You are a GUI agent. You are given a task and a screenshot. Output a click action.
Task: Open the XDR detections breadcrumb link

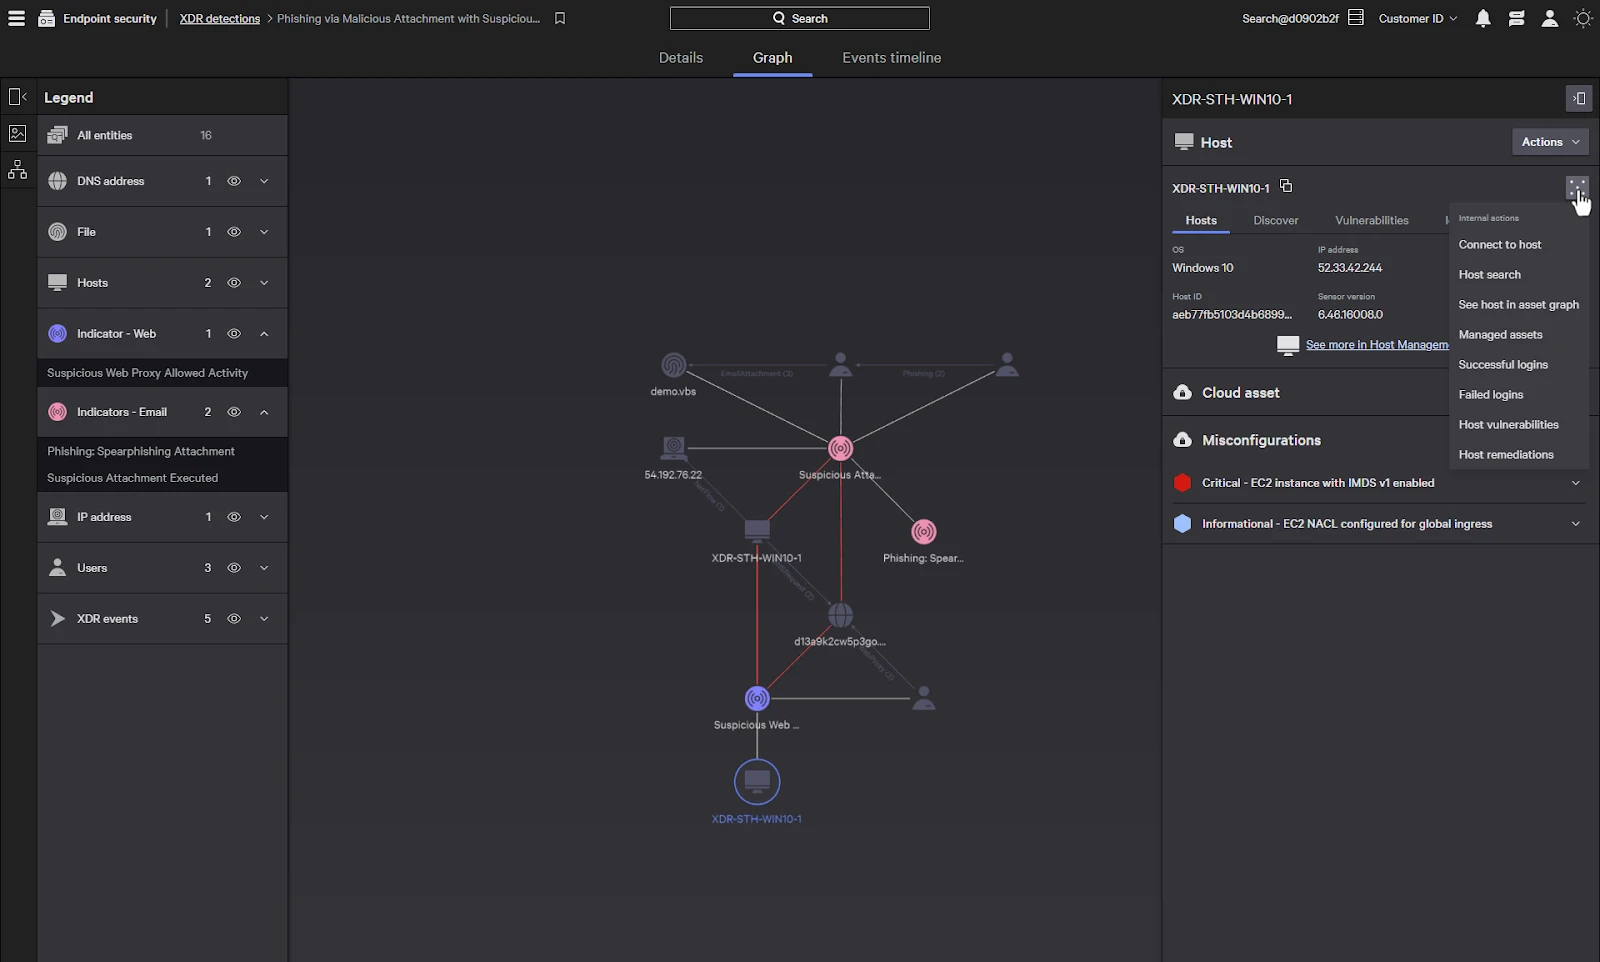point(219,18)
